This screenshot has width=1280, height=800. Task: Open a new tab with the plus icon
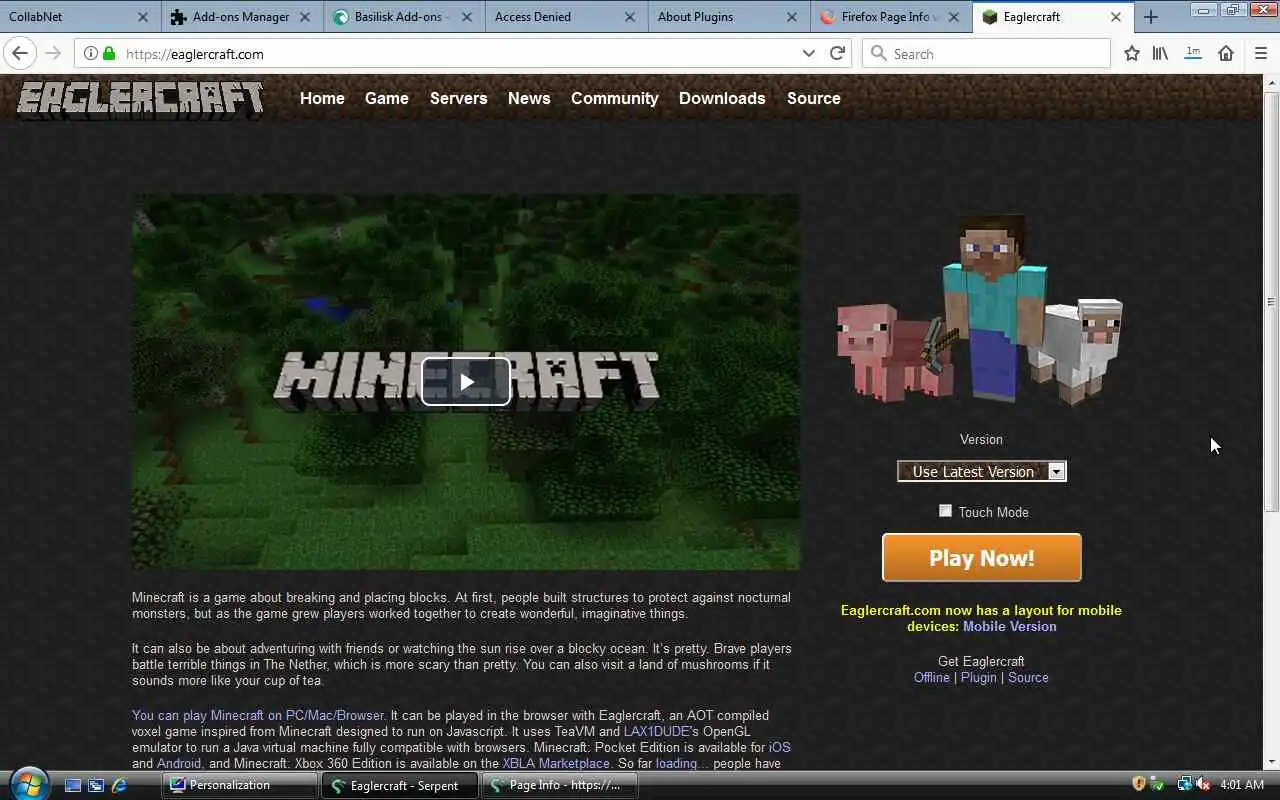(1151, 17)
